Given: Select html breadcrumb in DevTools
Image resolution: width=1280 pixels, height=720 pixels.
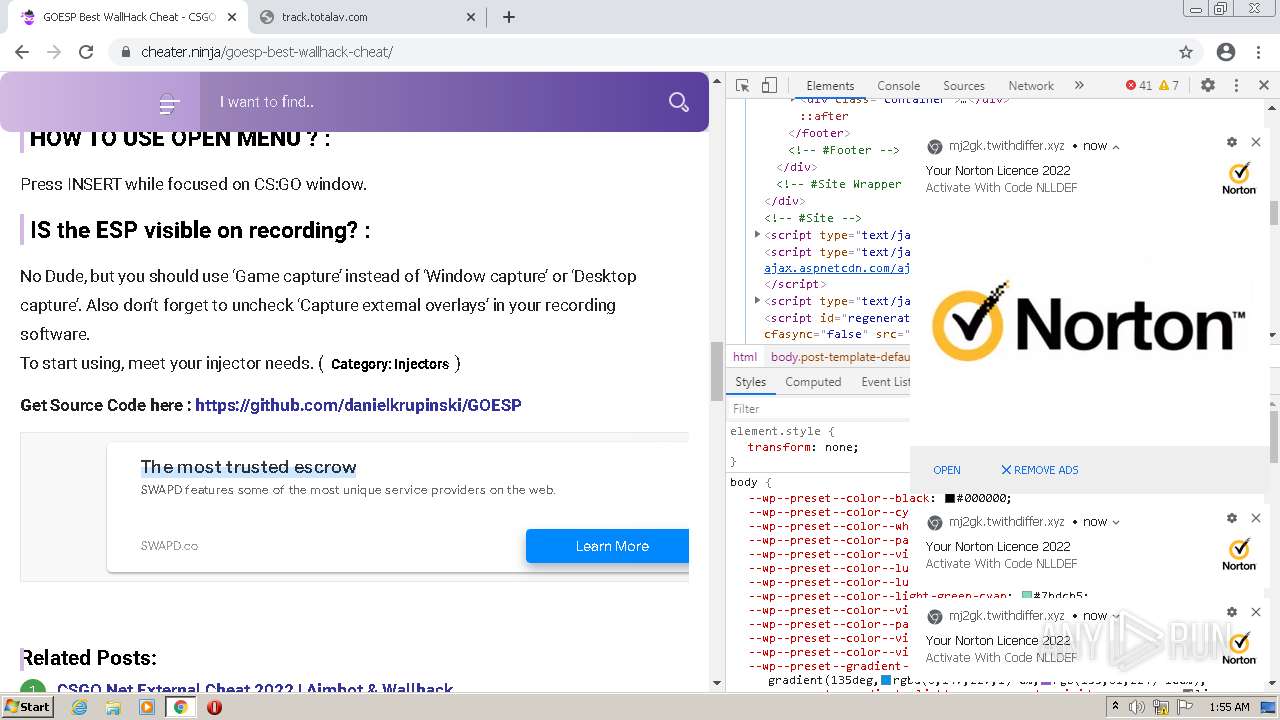Looking at the screenshot, I should tap(745, 357).
